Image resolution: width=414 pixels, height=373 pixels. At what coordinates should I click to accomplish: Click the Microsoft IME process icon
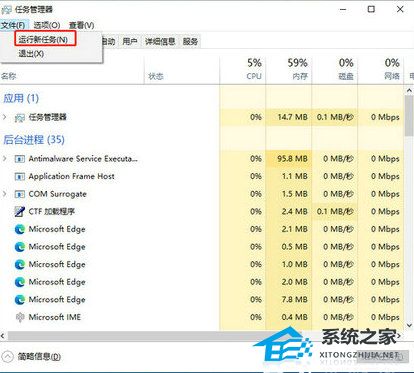tap(20, 317)
